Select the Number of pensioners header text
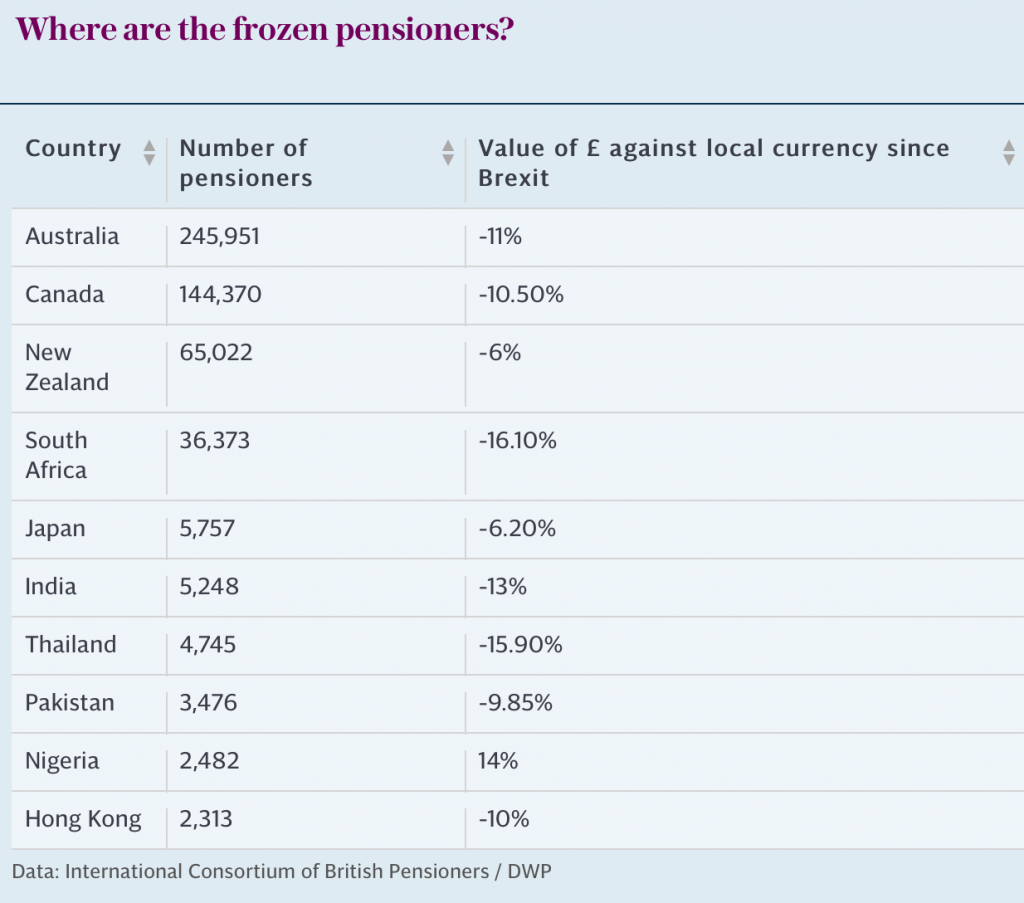This screenshot has height=903, width=1024. 245,163
